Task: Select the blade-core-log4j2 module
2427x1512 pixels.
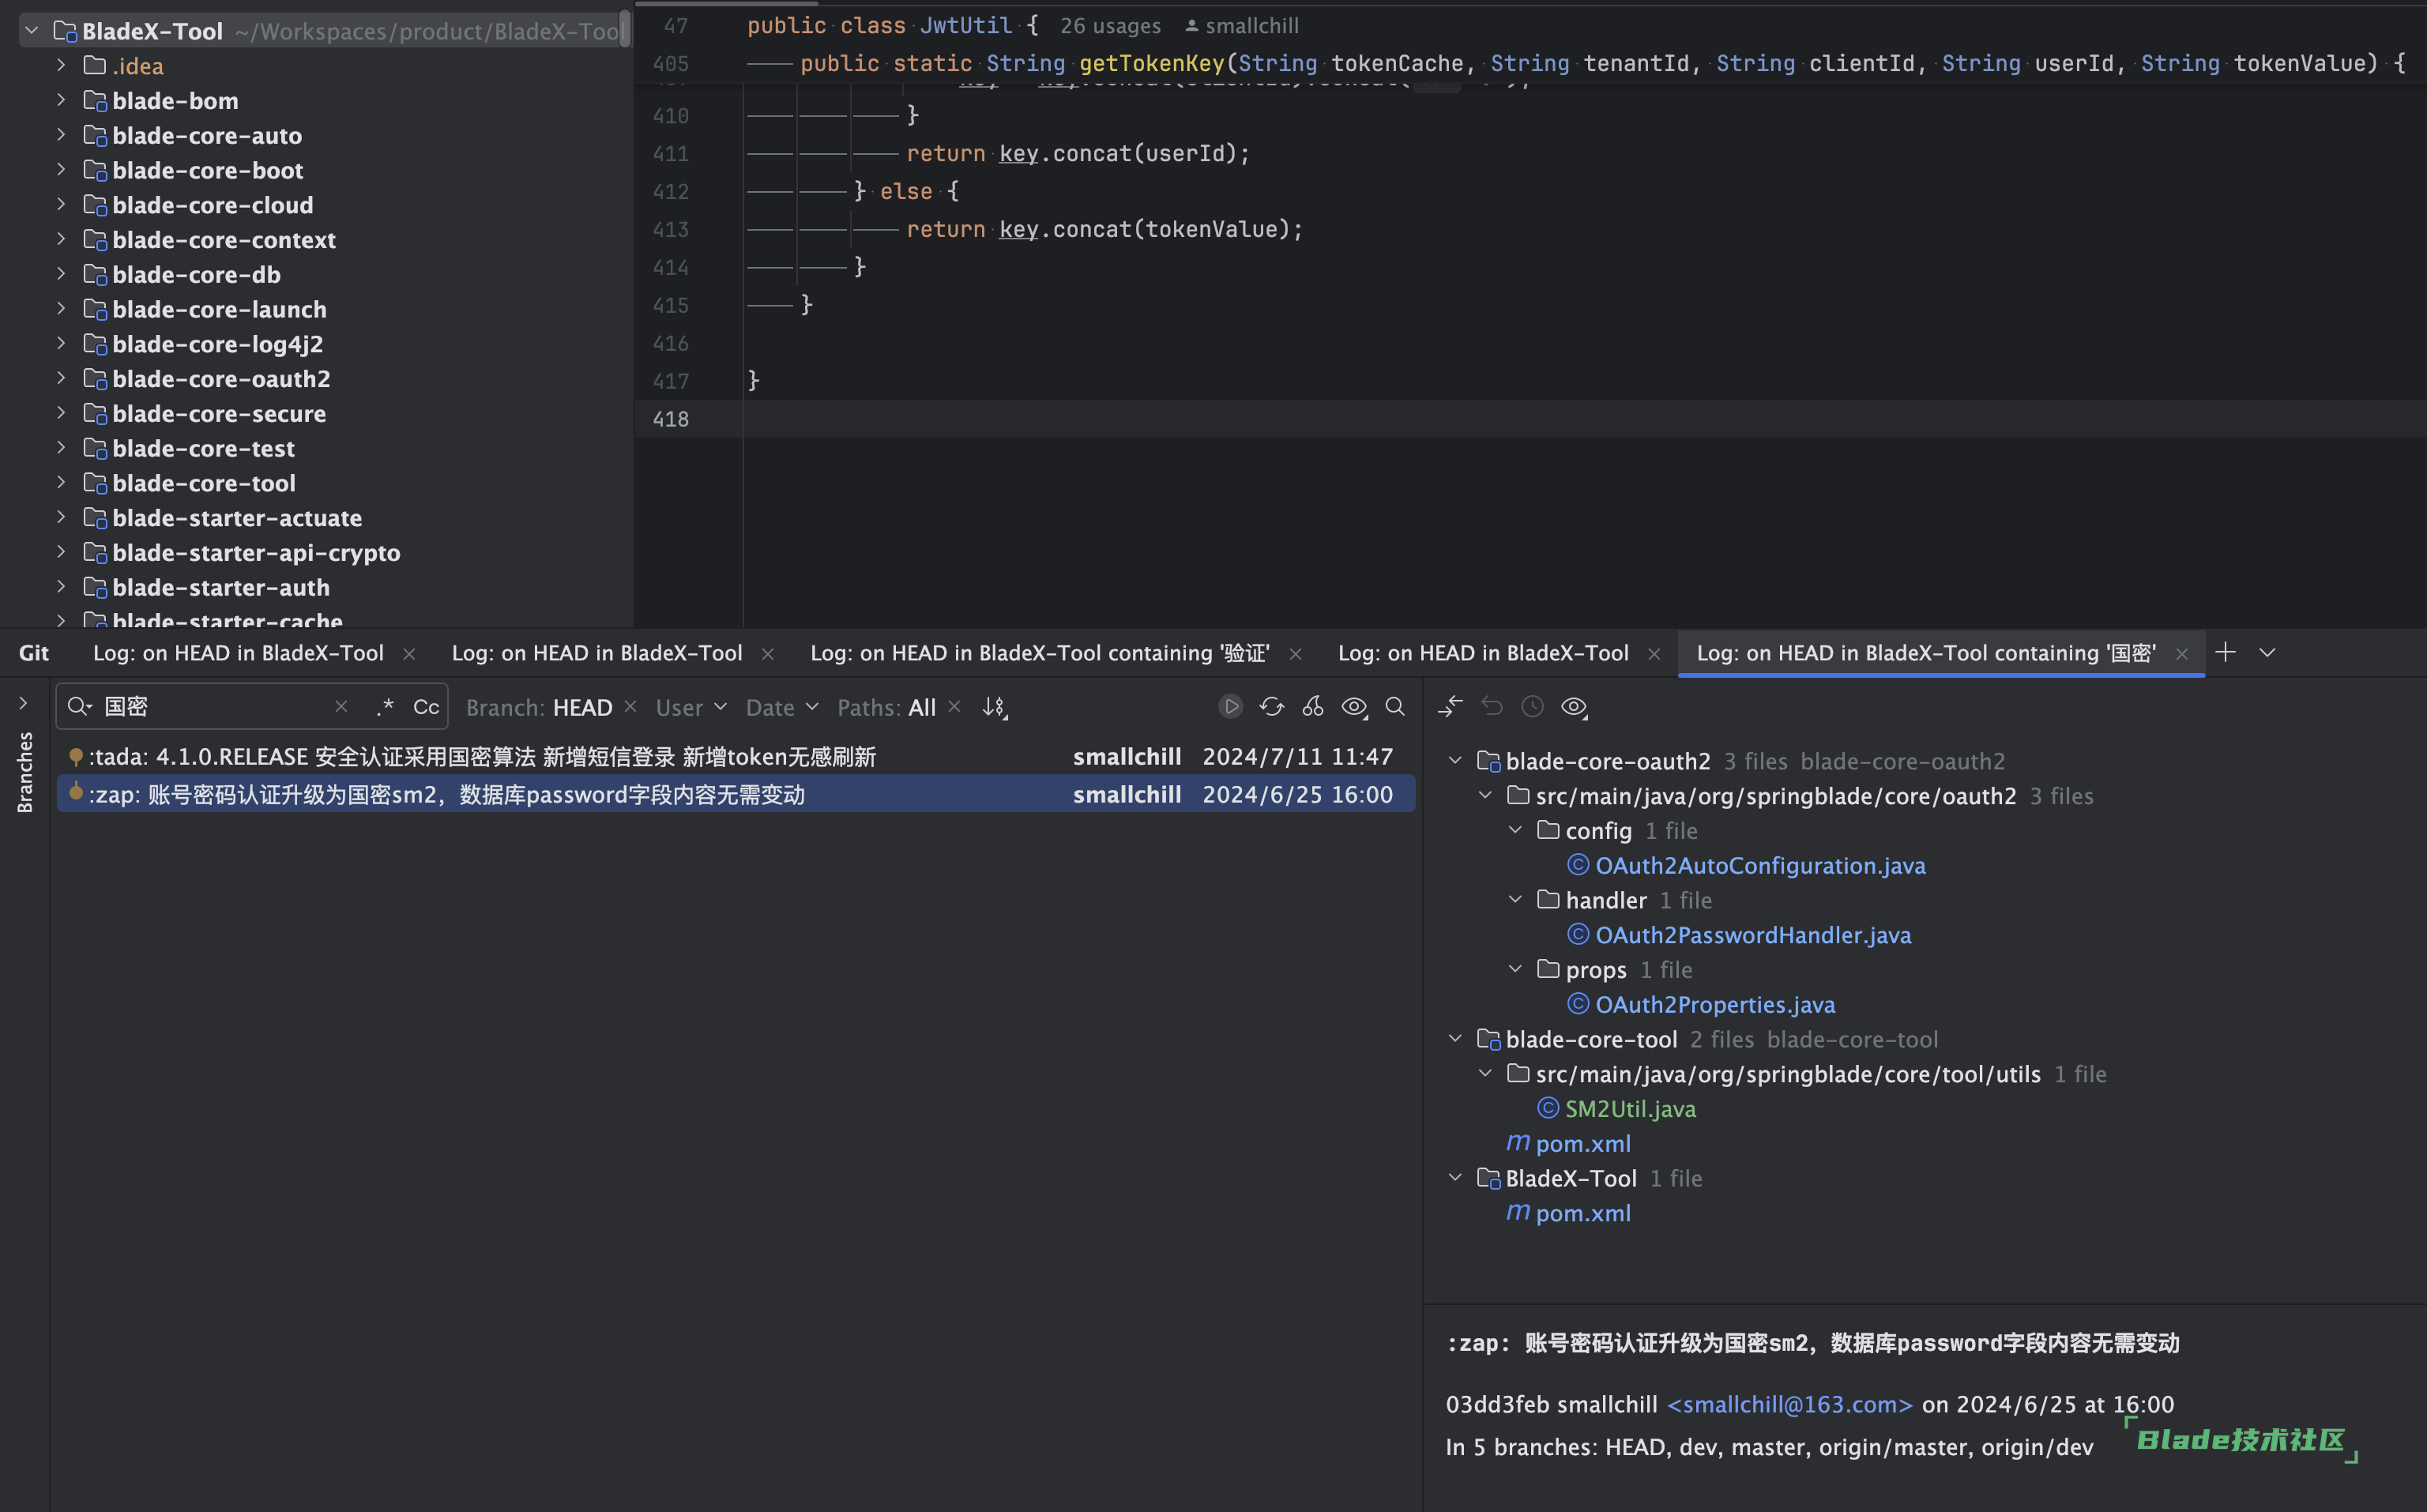Action: 217,344
